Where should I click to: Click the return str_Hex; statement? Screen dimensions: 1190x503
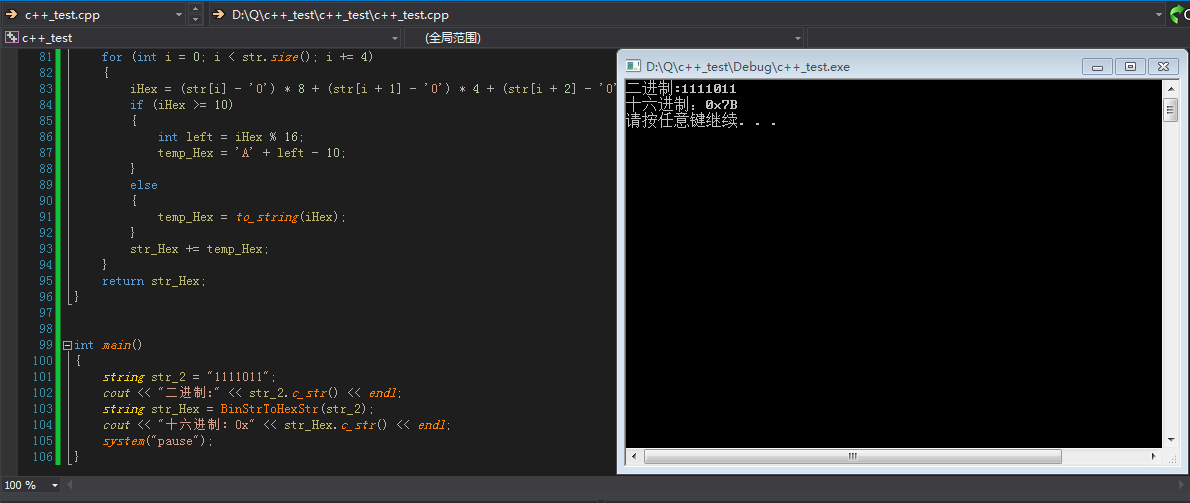154,281
